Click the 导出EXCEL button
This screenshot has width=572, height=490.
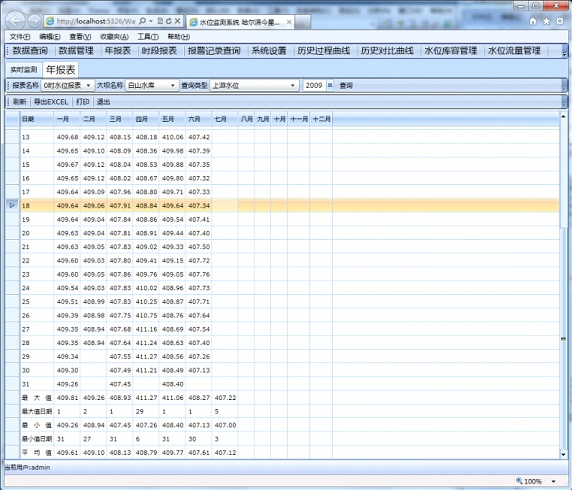click(51, 102)
